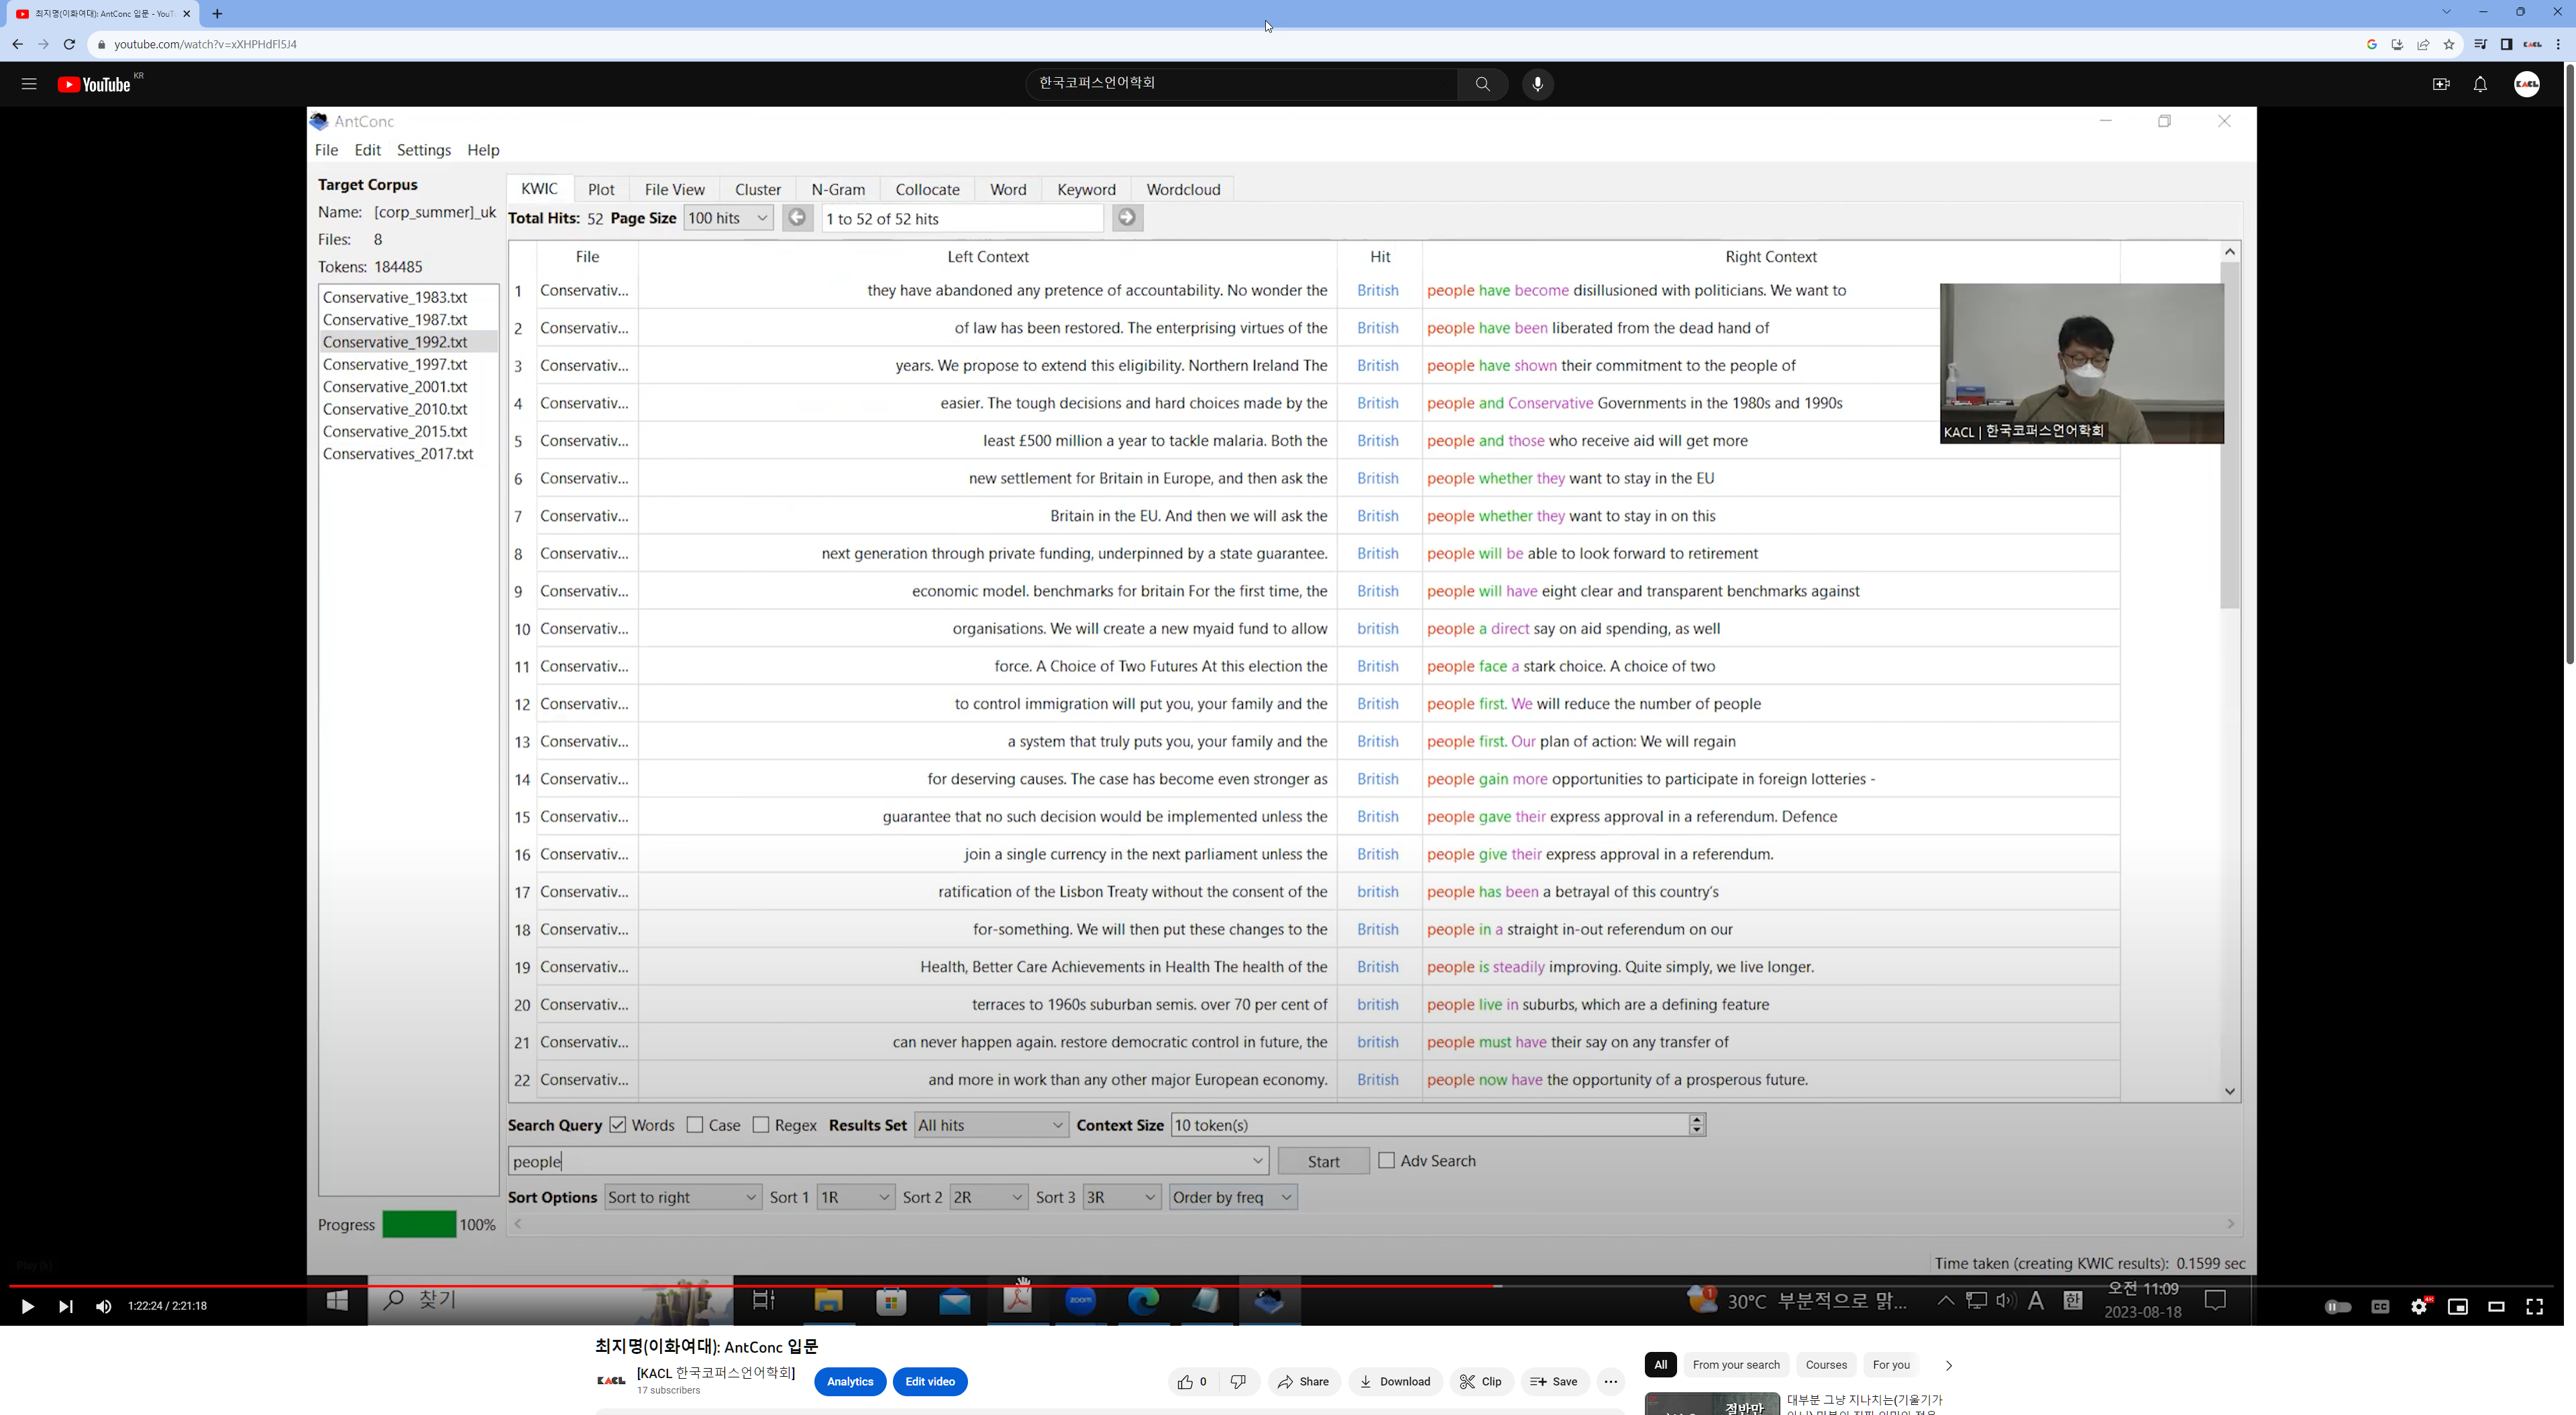This screenshot has height=1415, width=2576.
Task: Switch to theater mode
Action: coord(2496,1306)
